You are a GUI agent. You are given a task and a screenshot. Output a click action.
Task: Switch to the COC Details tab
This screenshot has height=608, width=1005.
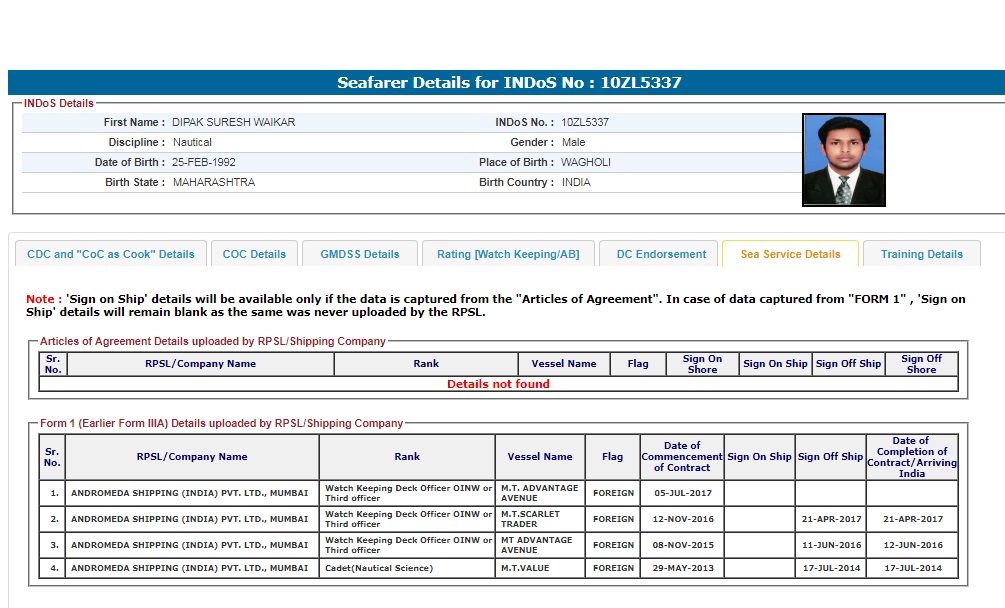click(x=254, y=254)
